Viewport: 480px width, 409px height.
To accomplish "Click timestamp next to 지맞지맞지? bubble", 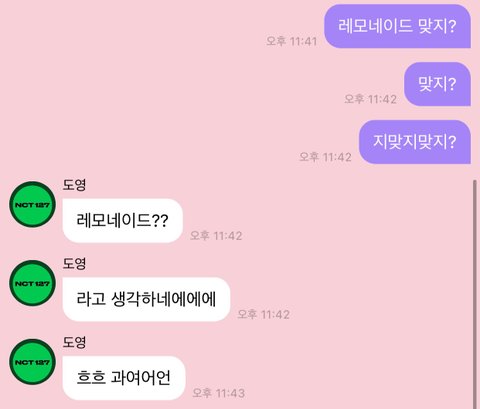I will coord(325,157).
